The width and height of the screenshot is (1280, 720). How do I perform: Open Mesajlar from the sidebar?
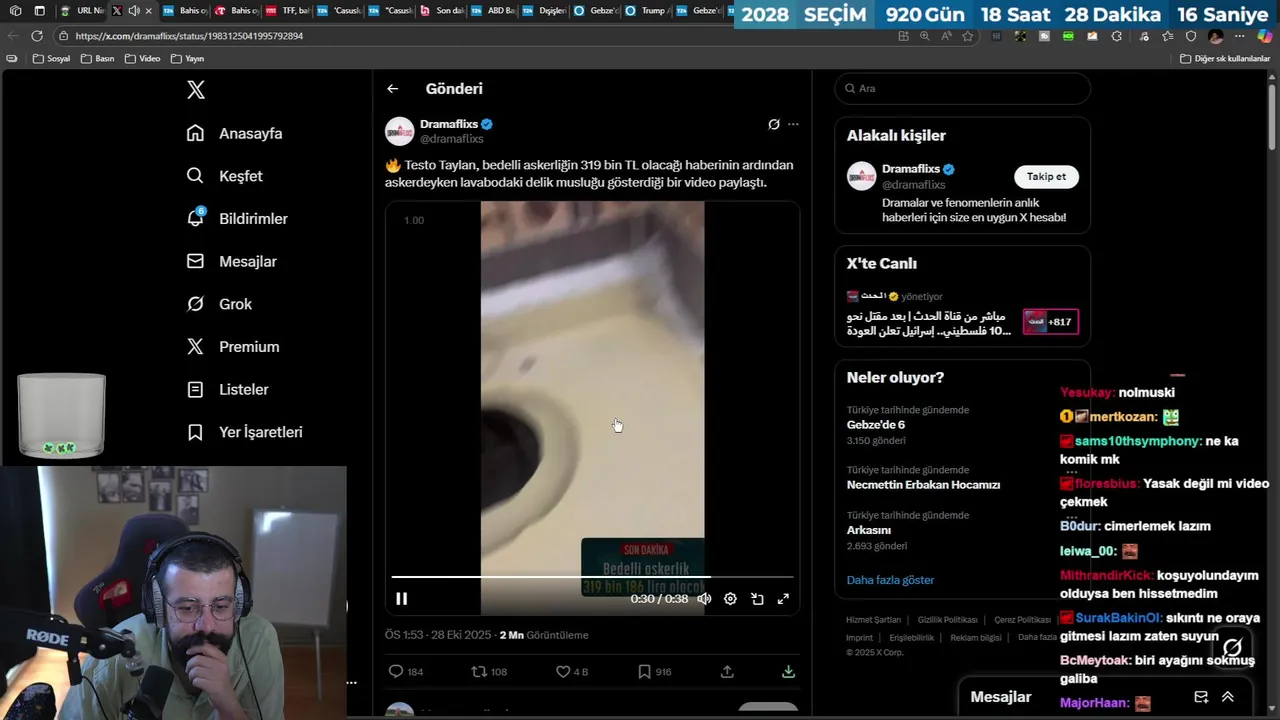pyautogui.click(x=231, y=261)
